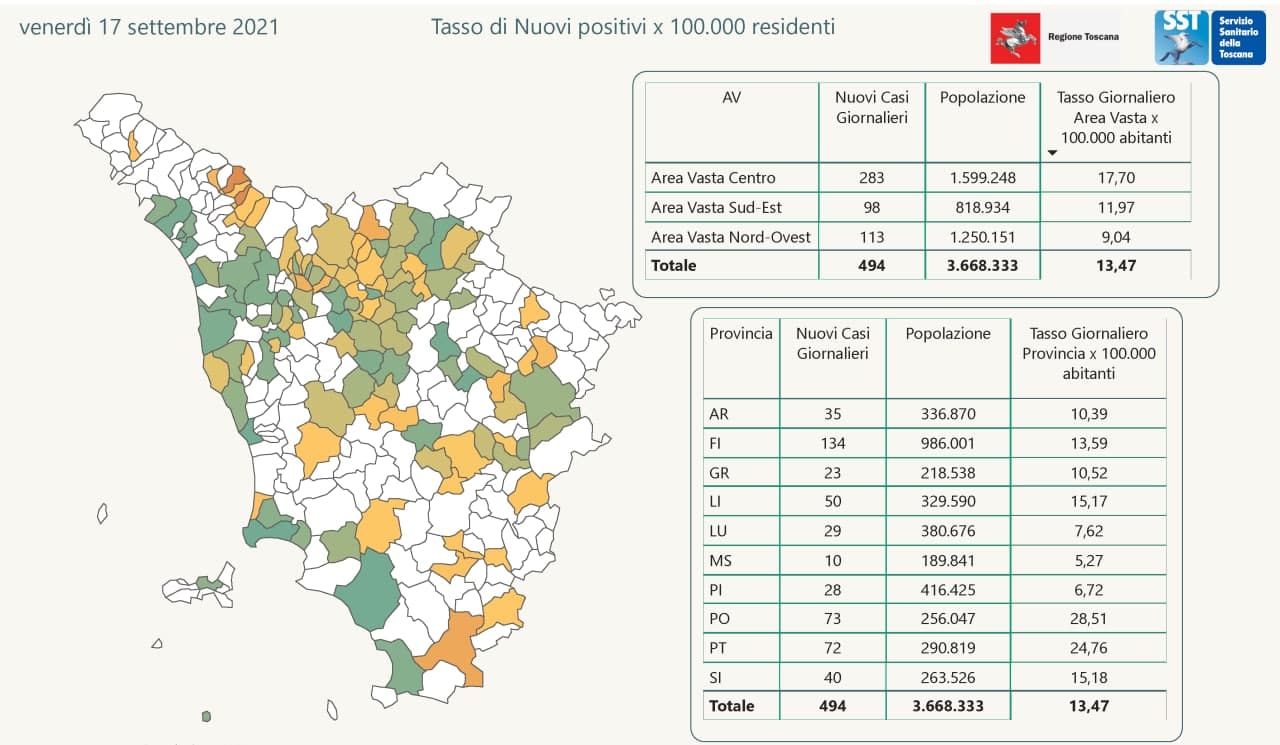Click Tasso Giornaliero Provincia column header
Image resolution: width=1280 pixels, height=745 pixels.
point(1088,353)
